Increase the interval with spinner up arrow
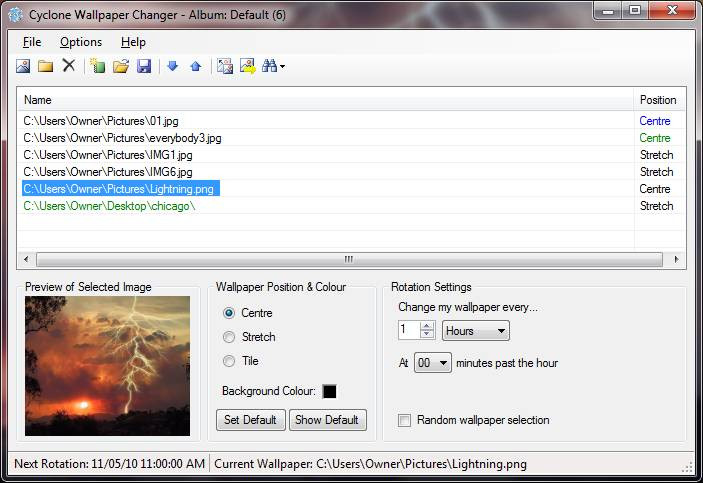This screenshot has height=483, width=703. click(x=427, y=326)
